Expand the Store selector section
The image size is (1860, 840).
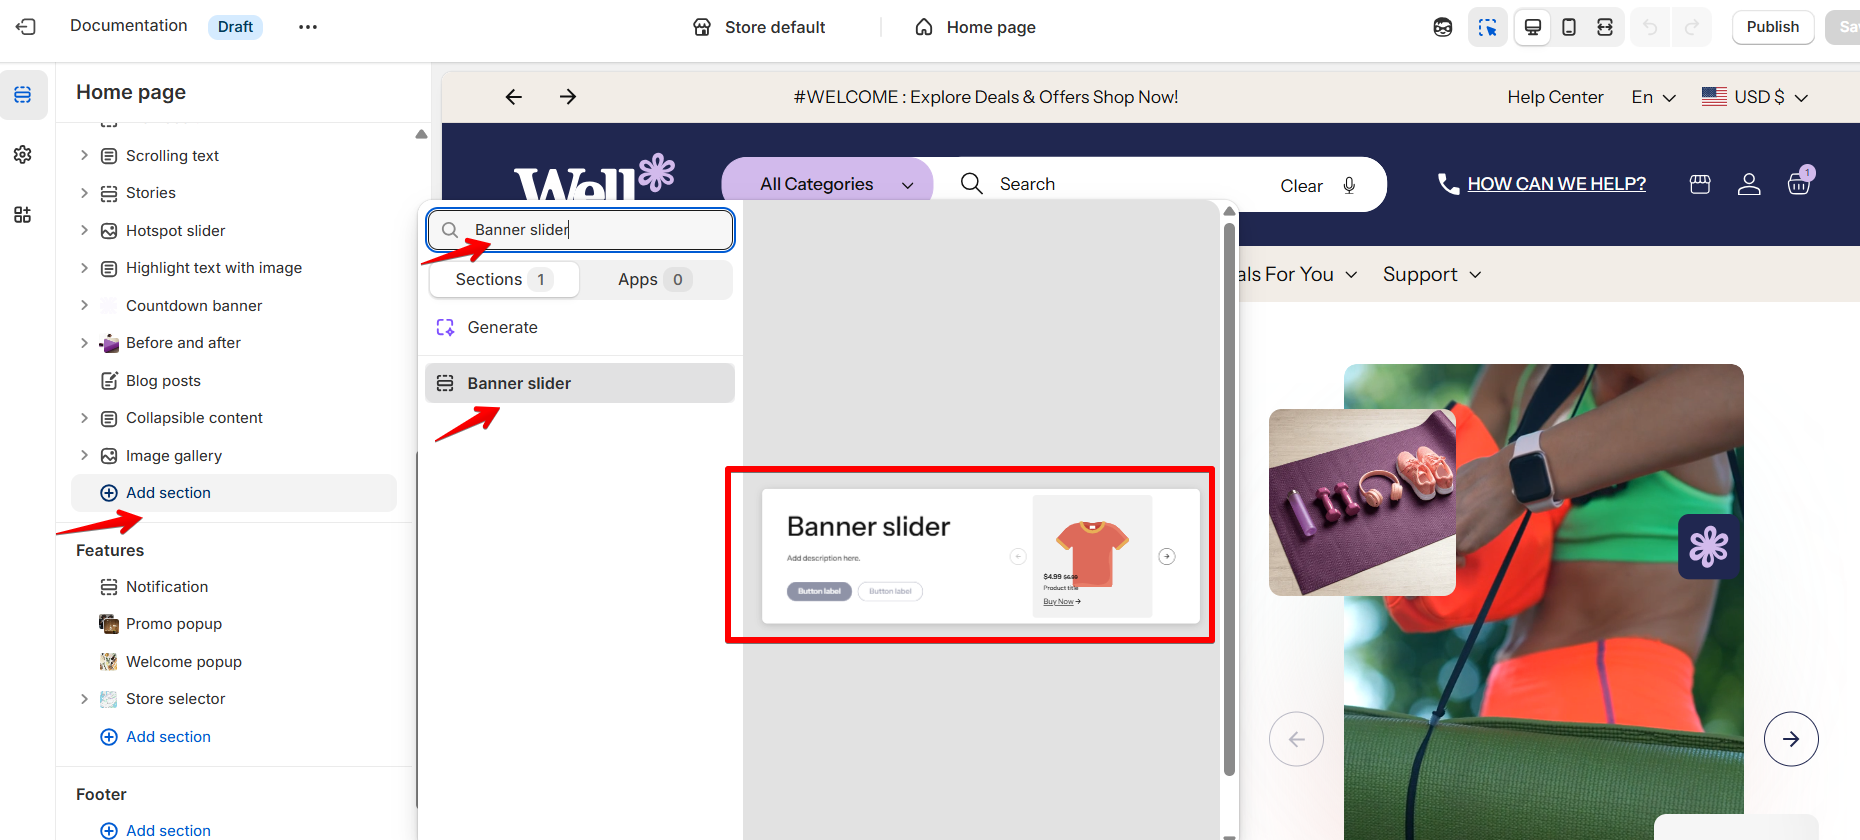[x=84, y=699]
